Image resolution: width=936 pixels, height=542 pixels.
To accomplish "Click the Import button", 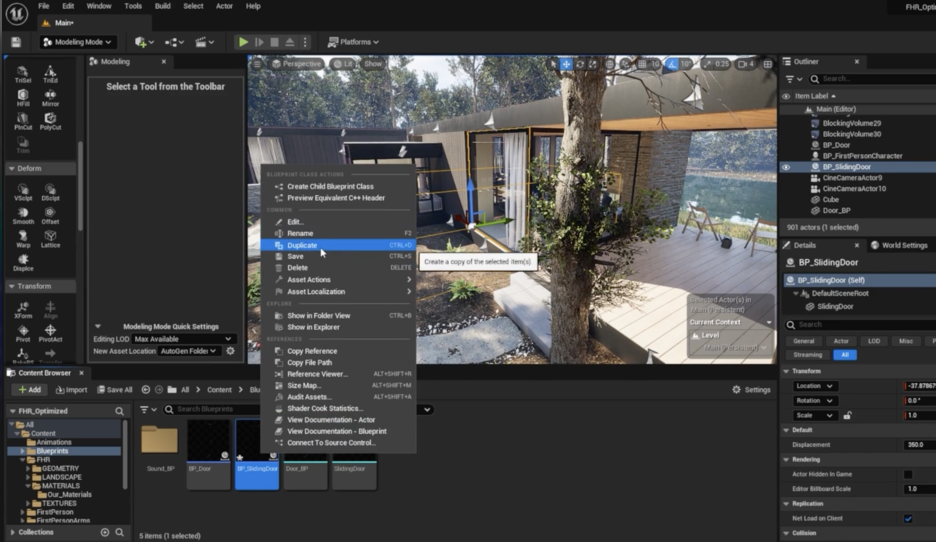I will tap(71, 390).
